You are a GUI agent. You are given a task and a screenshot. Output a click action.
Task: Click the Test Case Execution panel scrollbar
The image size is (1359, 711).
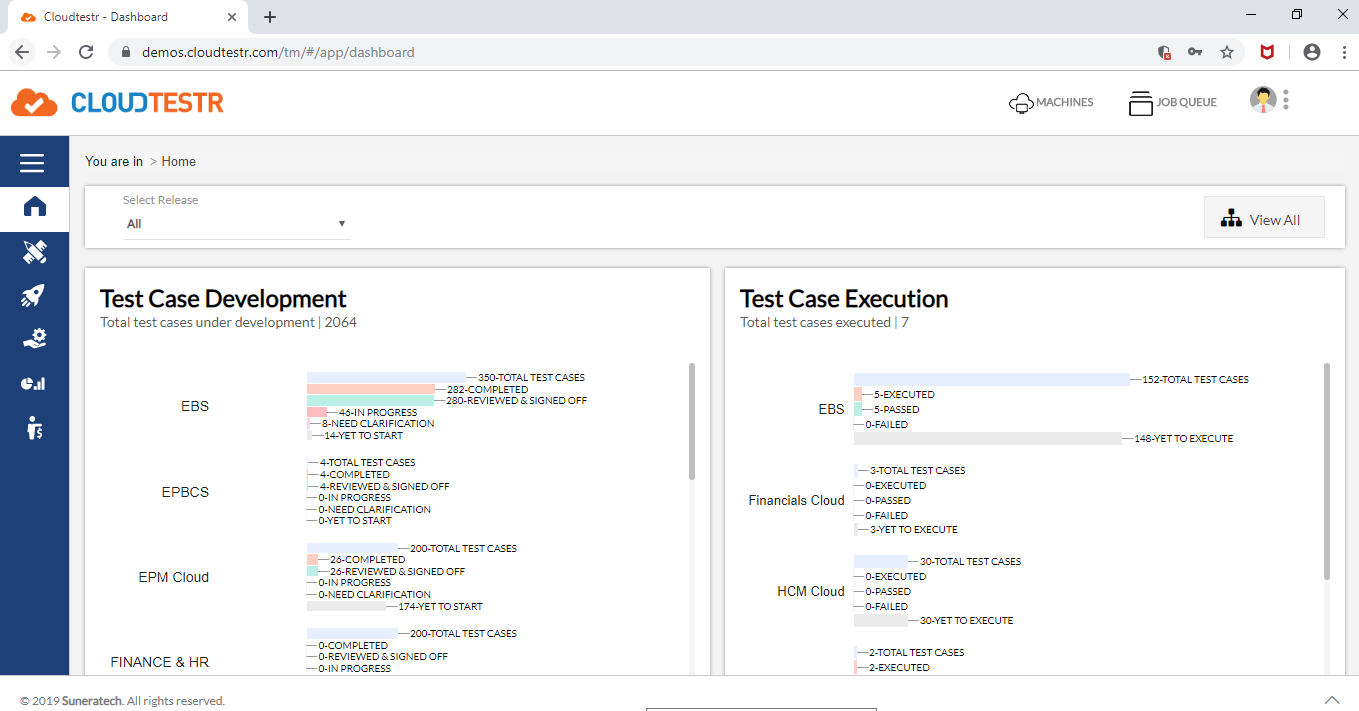(x=1327, y=470)
